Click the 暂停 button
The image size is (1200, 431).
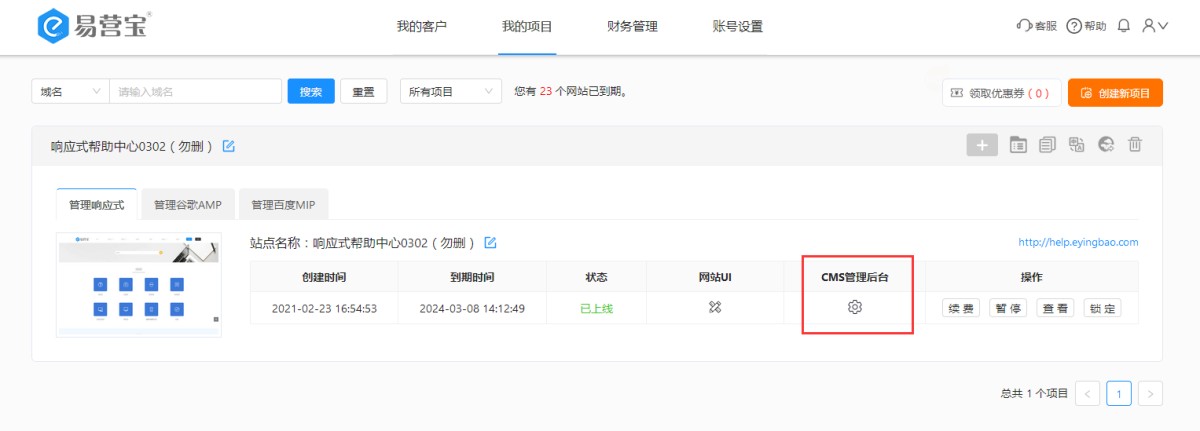click(1008, 308)
